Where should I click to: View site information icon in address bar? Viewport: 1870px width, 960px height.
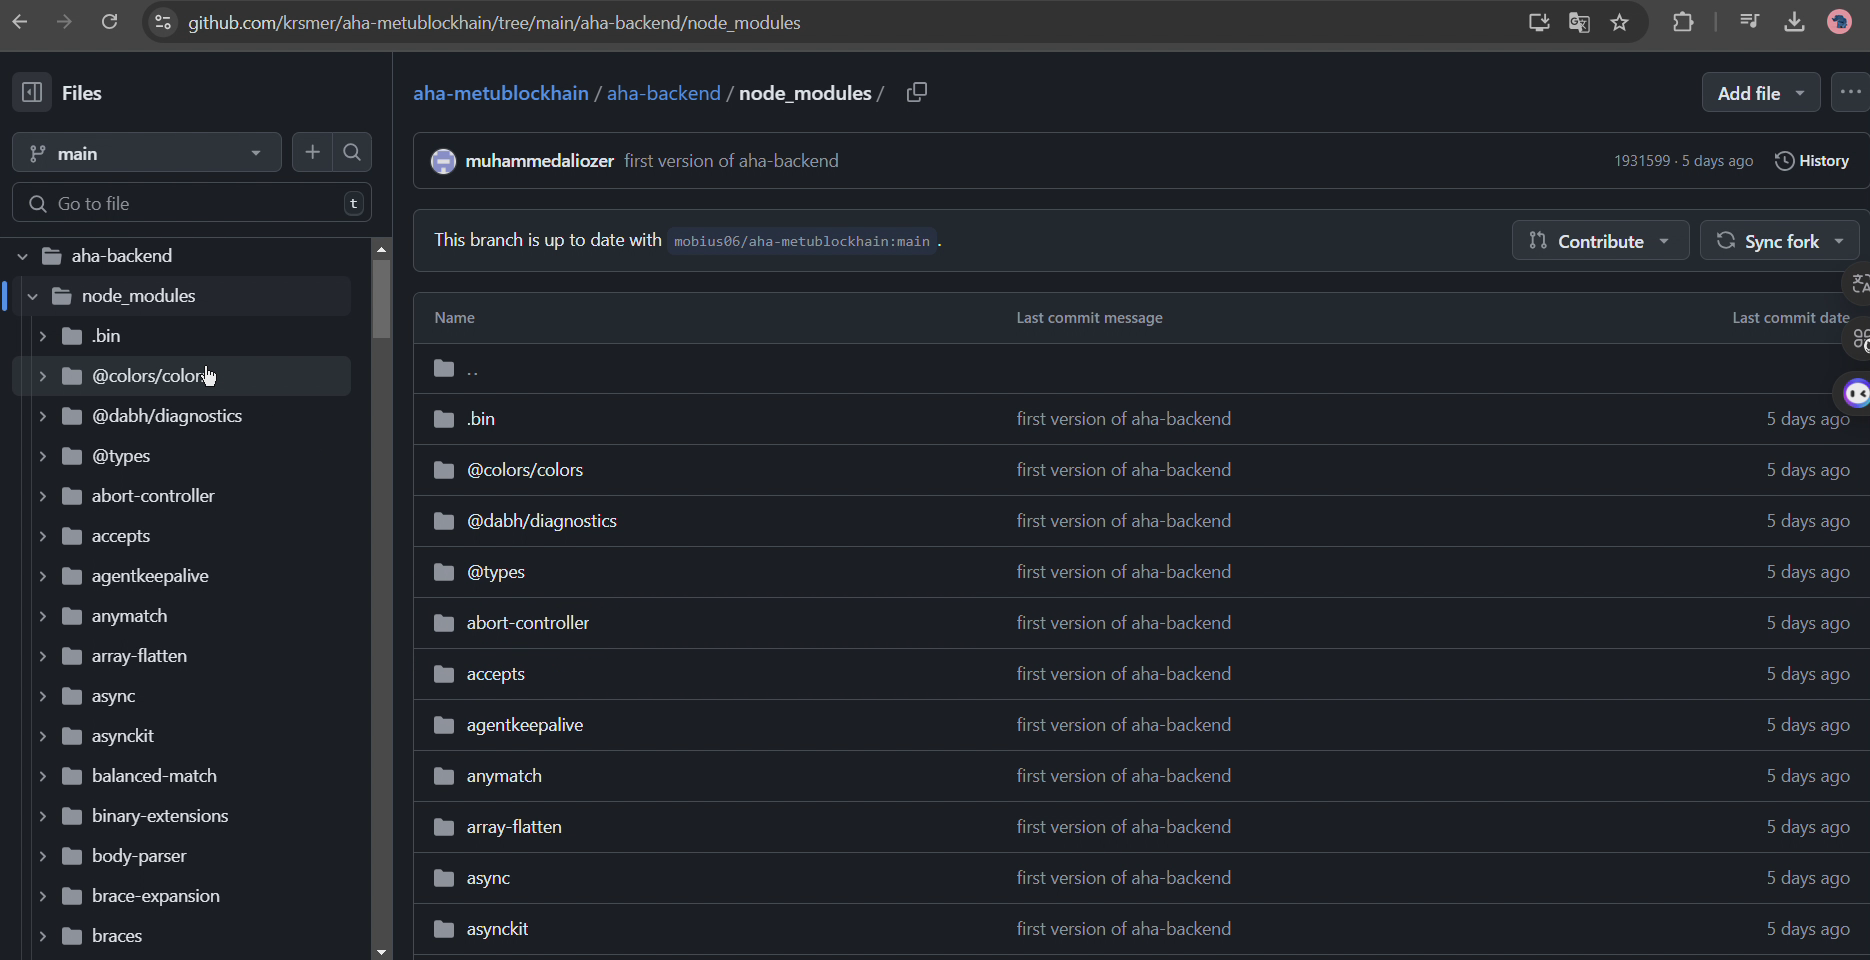(163, 22)
